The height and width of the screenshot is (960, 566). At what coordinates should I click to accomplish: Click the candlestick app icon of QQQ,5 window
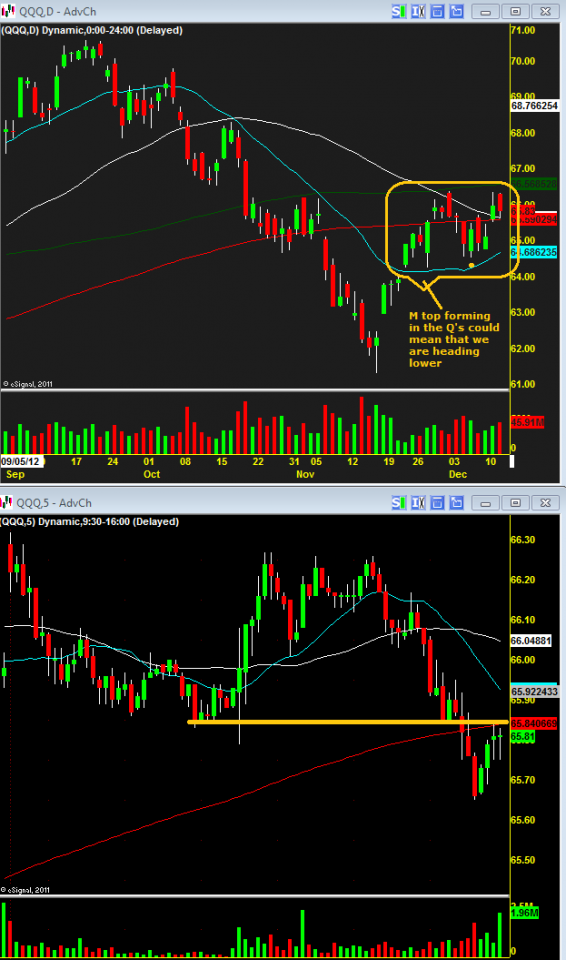click(7, 503)
